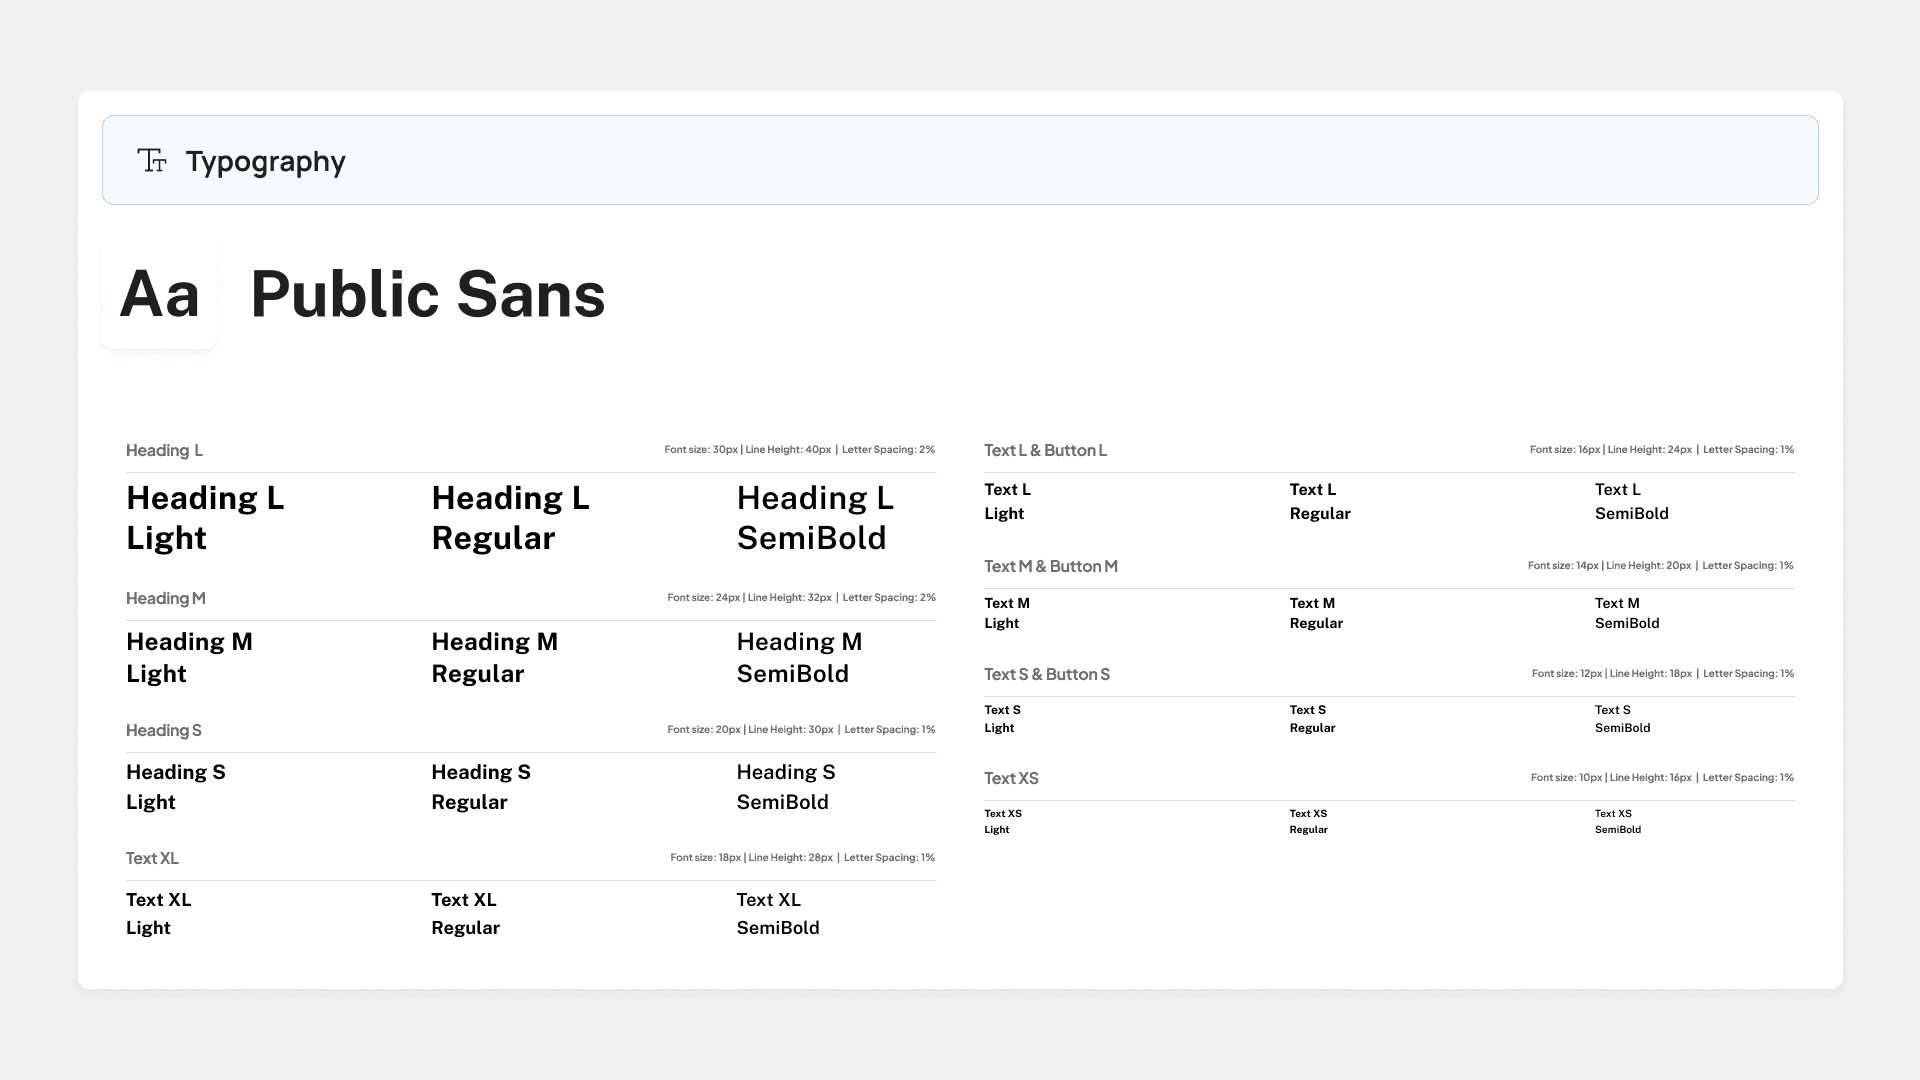Select the Text L & Button L label
This screenshot has height=1080, width=1920.
[1045, 450]
